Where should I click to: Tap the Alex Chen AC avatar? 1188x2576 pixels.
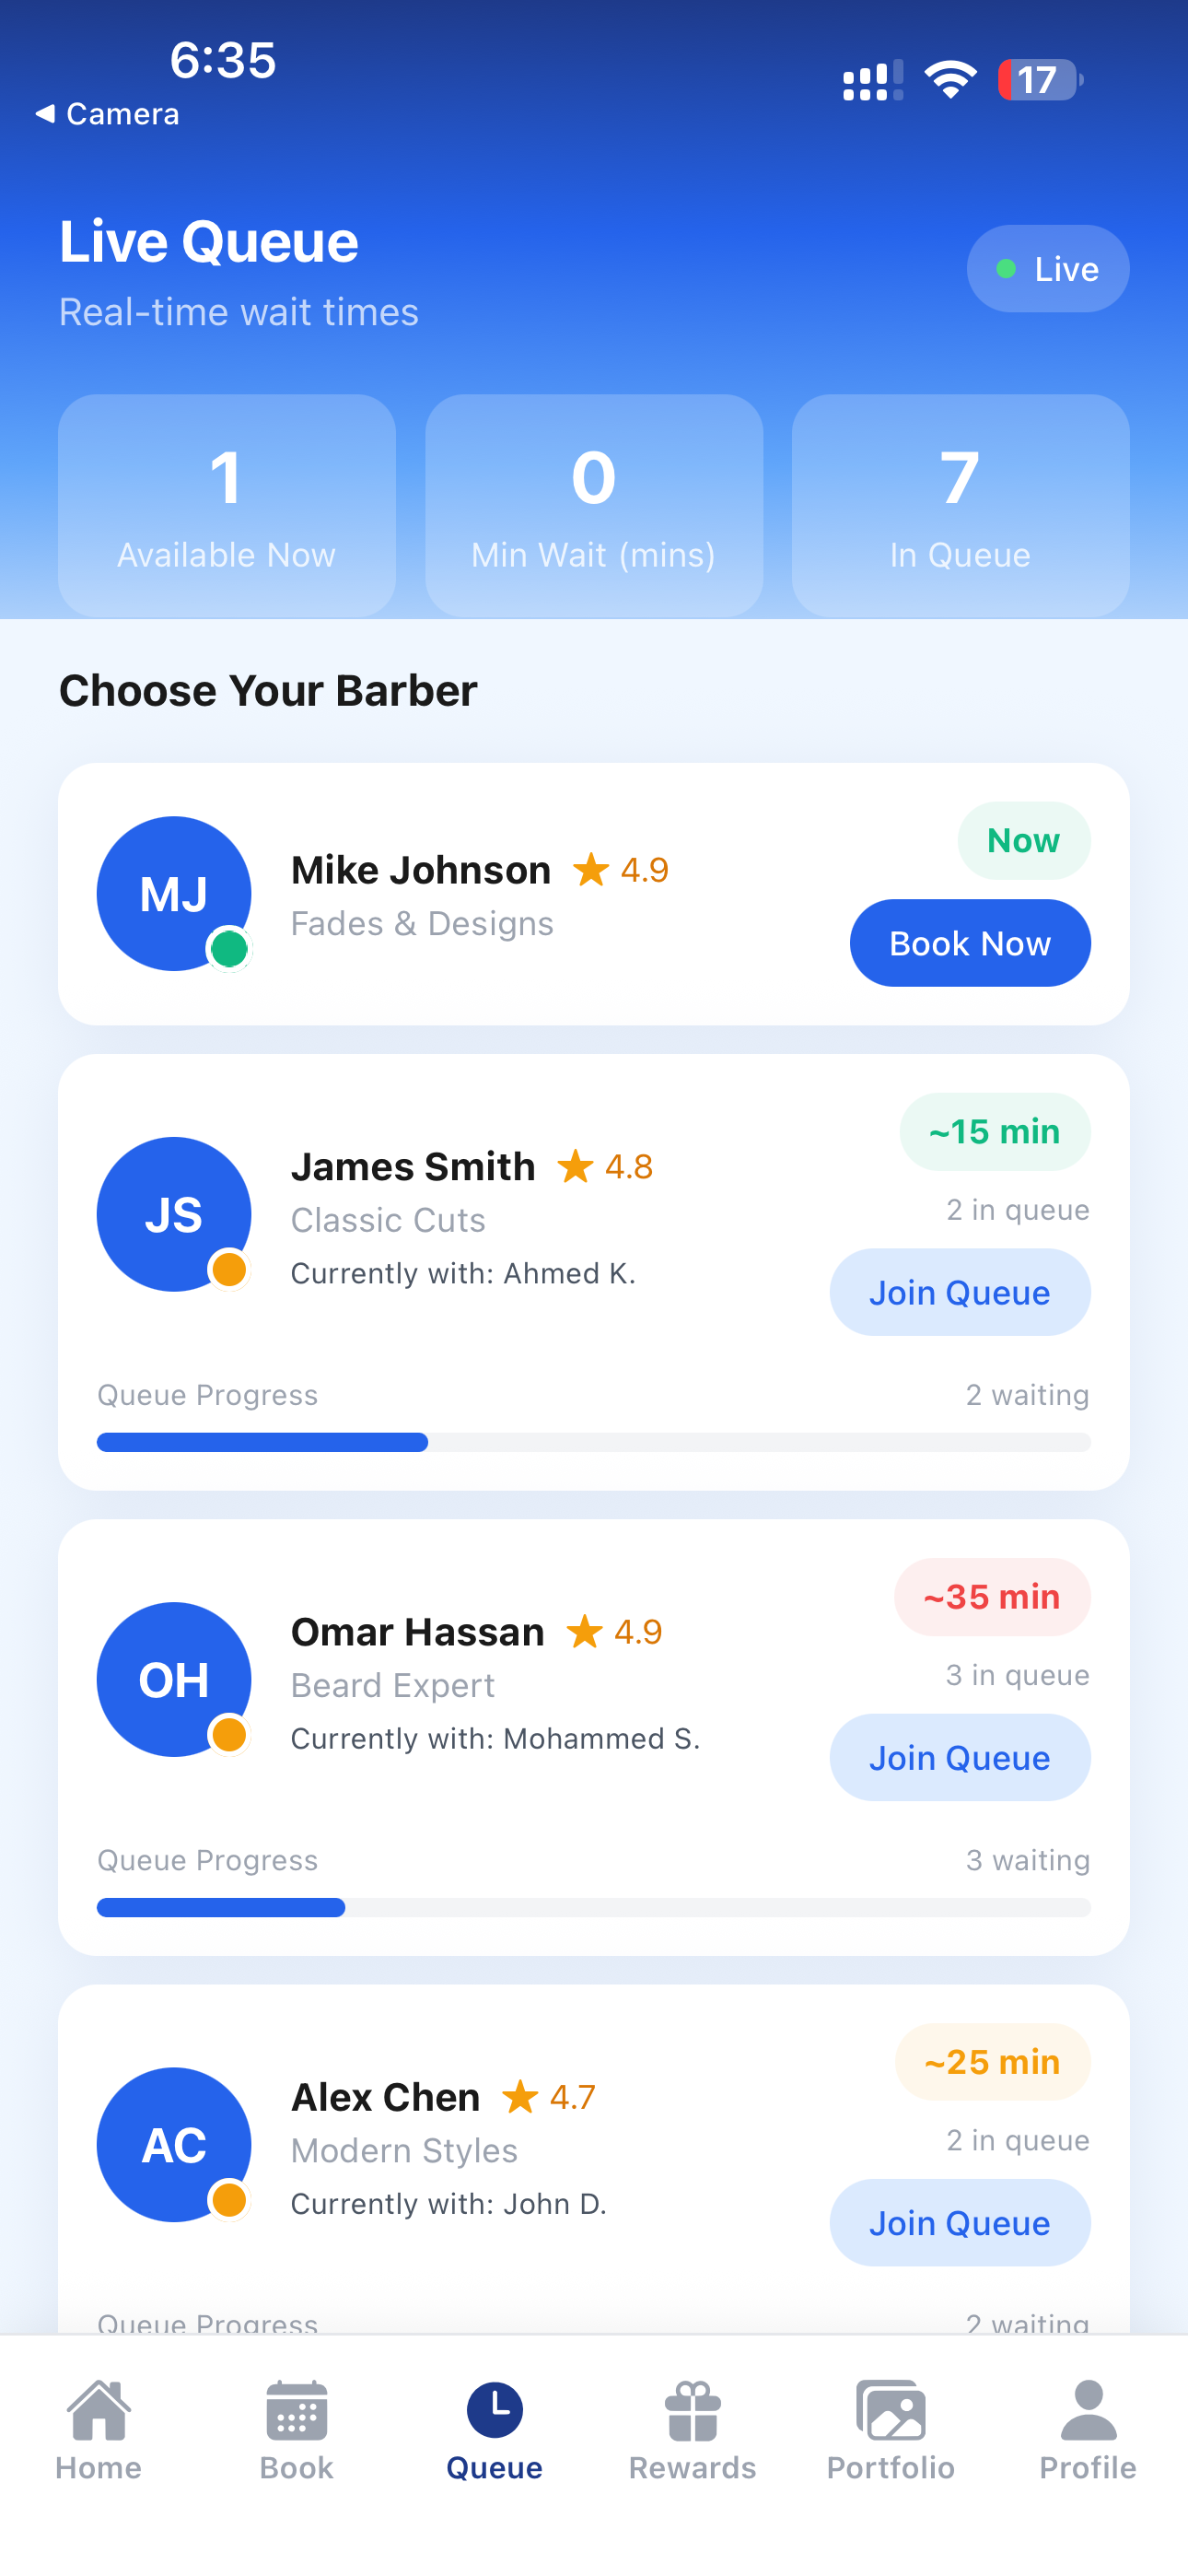pos(174,2144)
